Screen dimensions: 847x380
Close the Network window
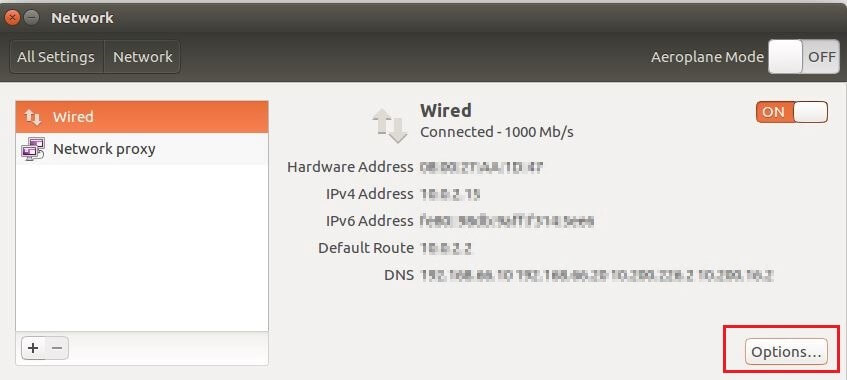click(x=13, y=18)
